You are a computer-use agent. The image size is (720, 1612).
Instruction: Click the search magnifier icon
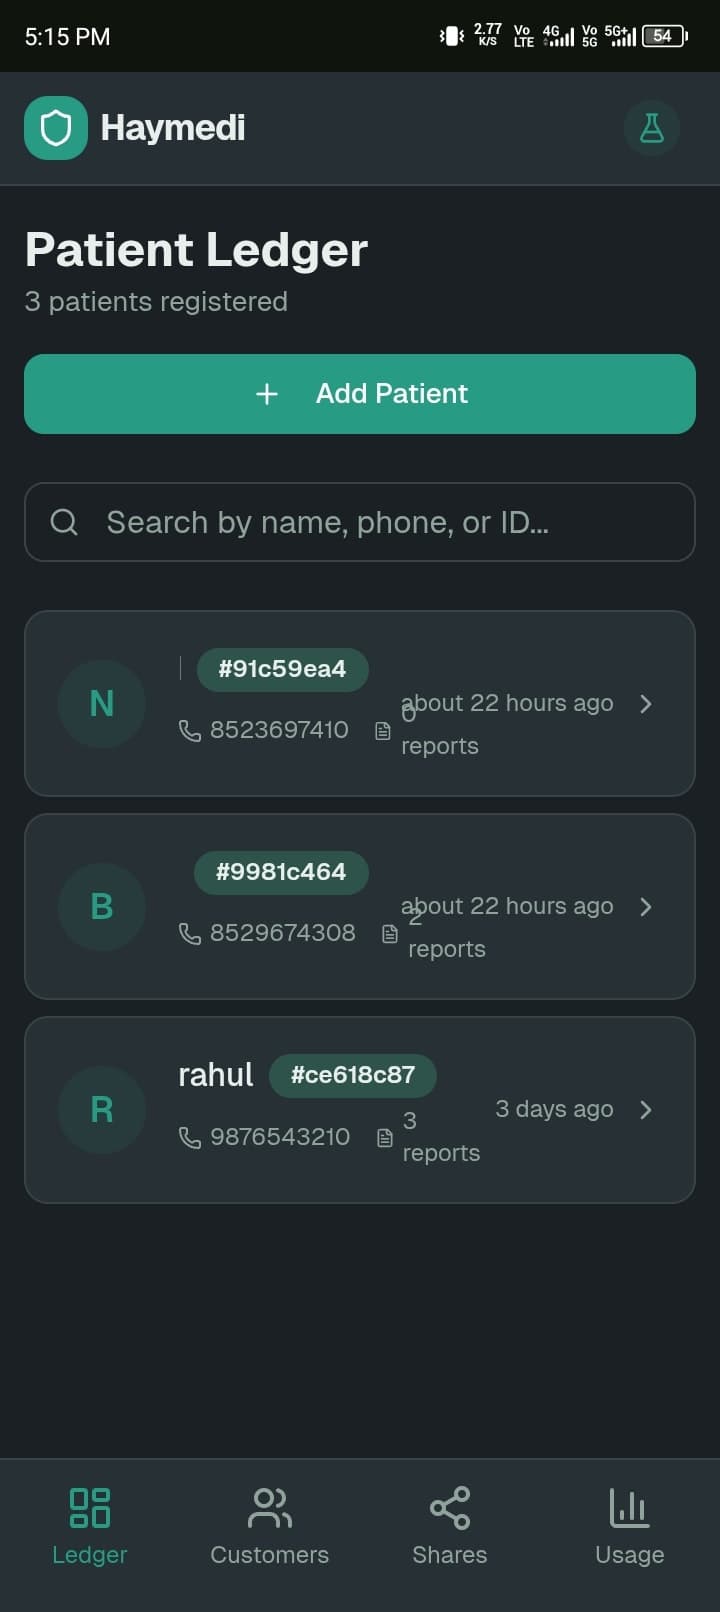coord(64,522)
